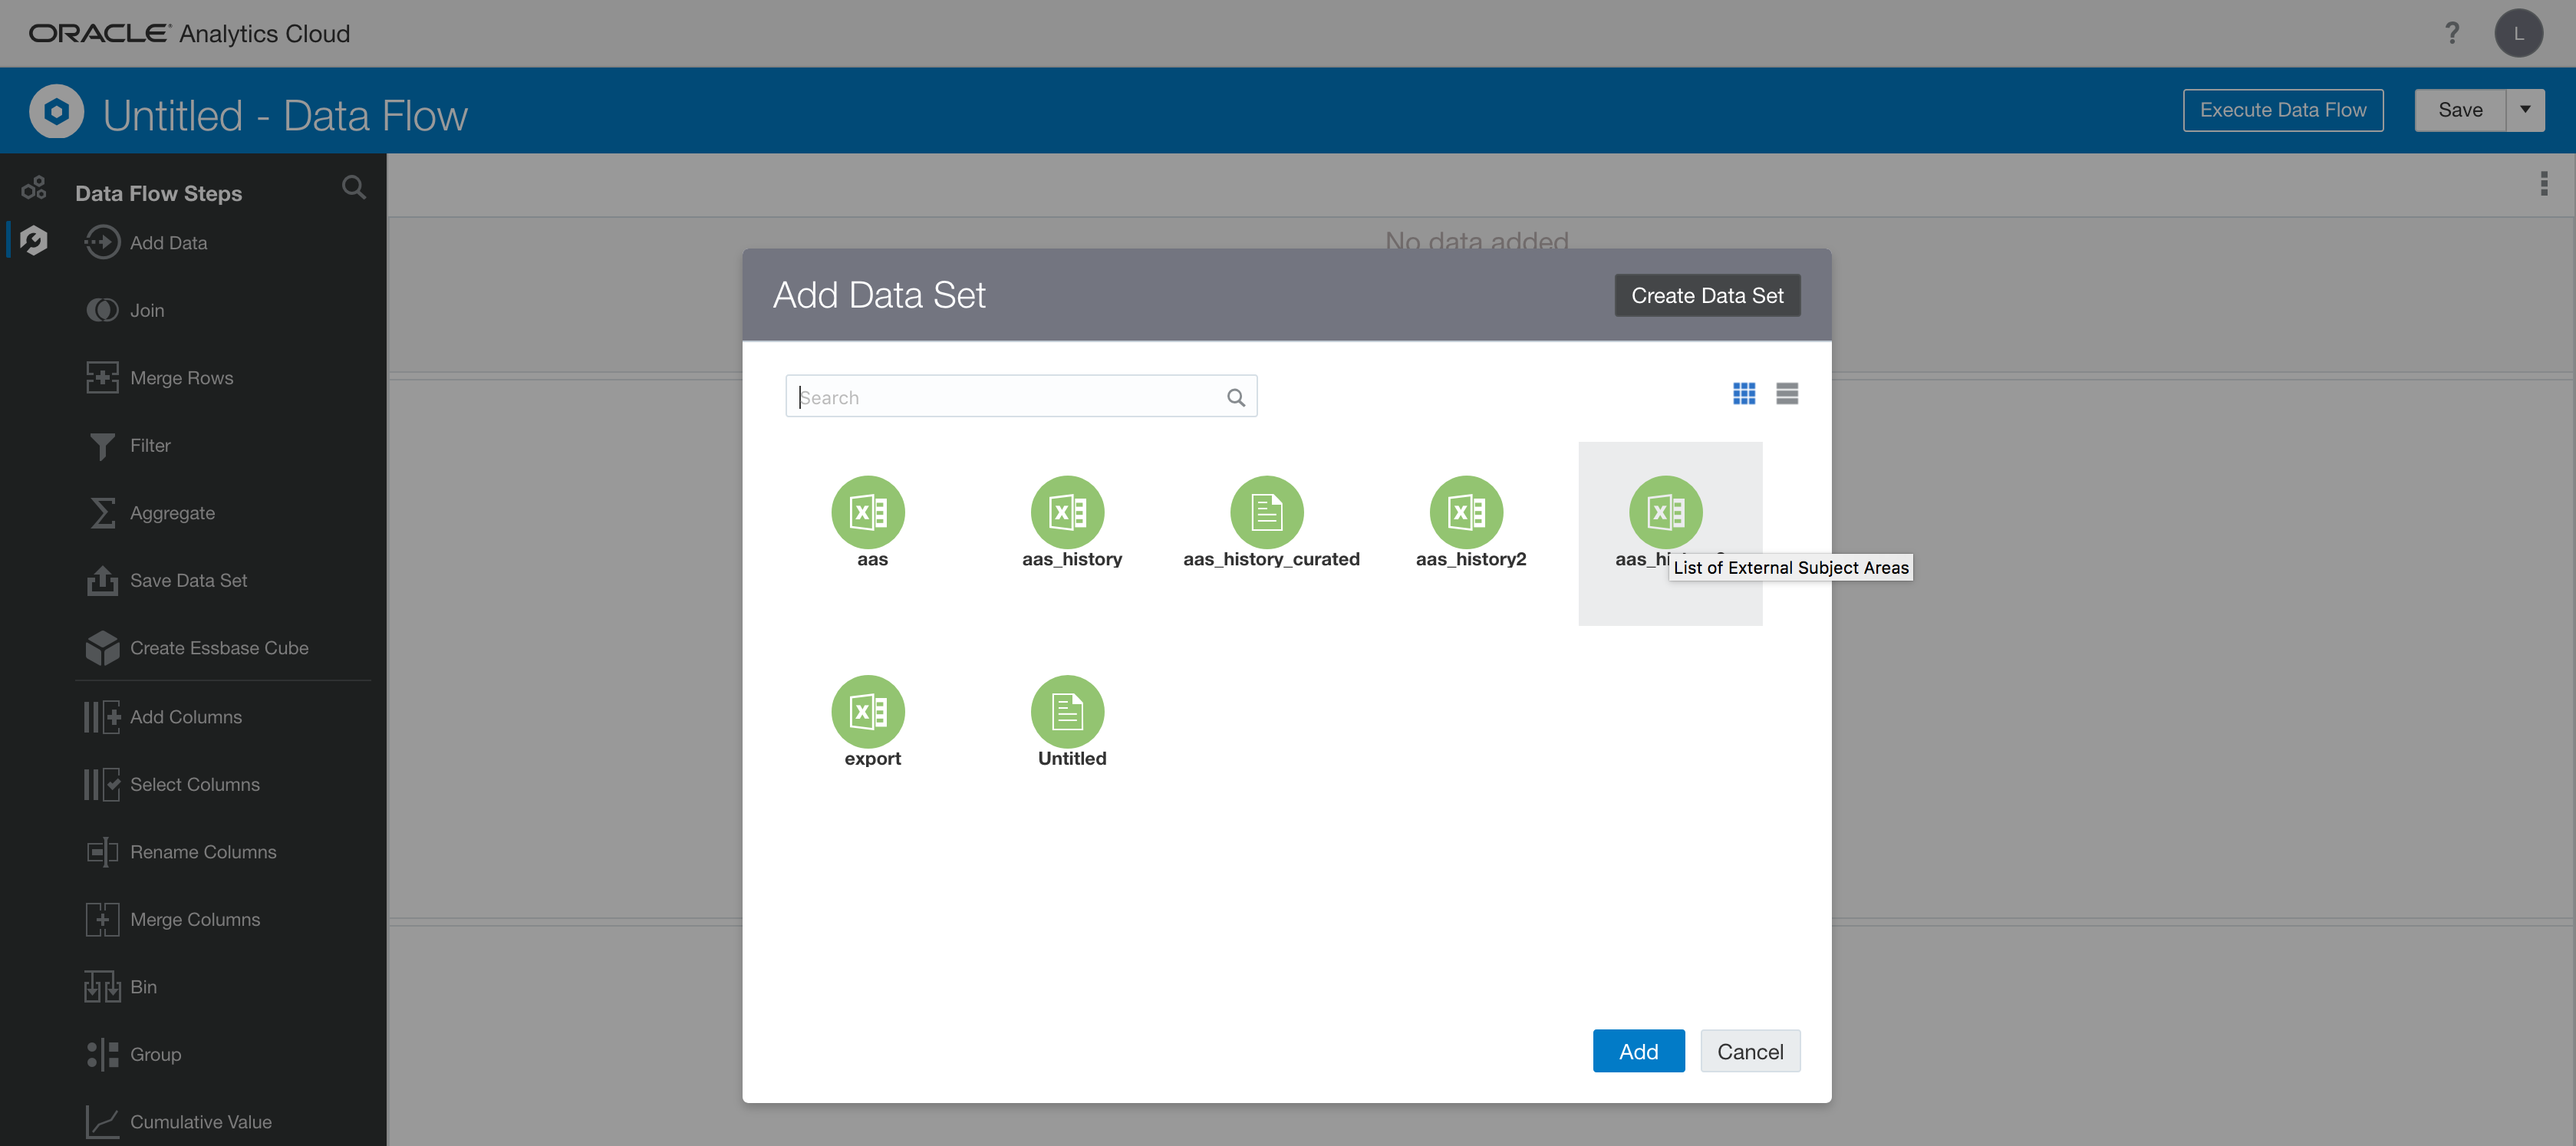Select the aas data set icon
The width and height of the screenshot is (2576, 1146).
pos(868,512)
